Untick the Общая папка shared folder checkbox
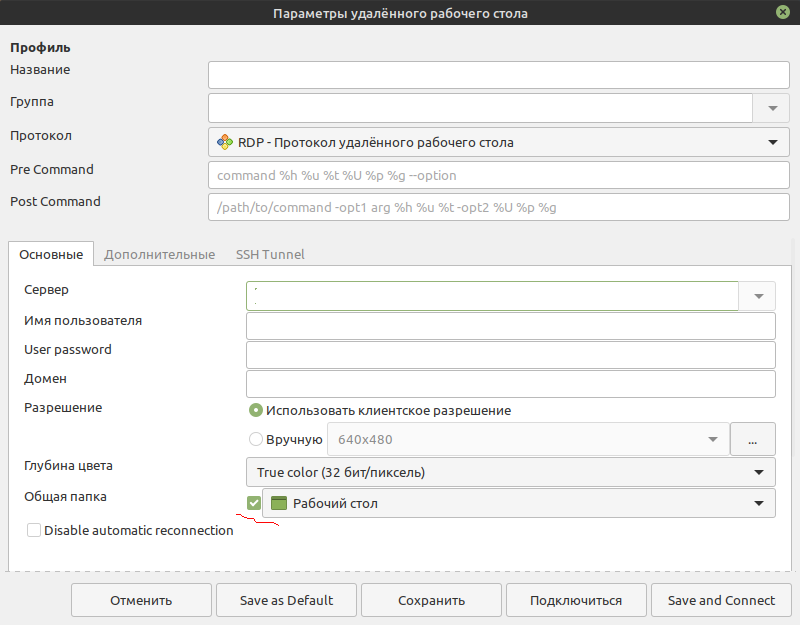The height and width of the screenshot is (625, 800). 254,503
